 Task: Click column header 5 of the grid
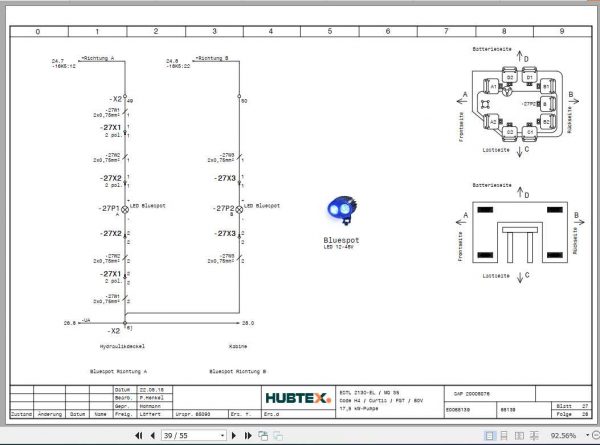click(330, 31)
